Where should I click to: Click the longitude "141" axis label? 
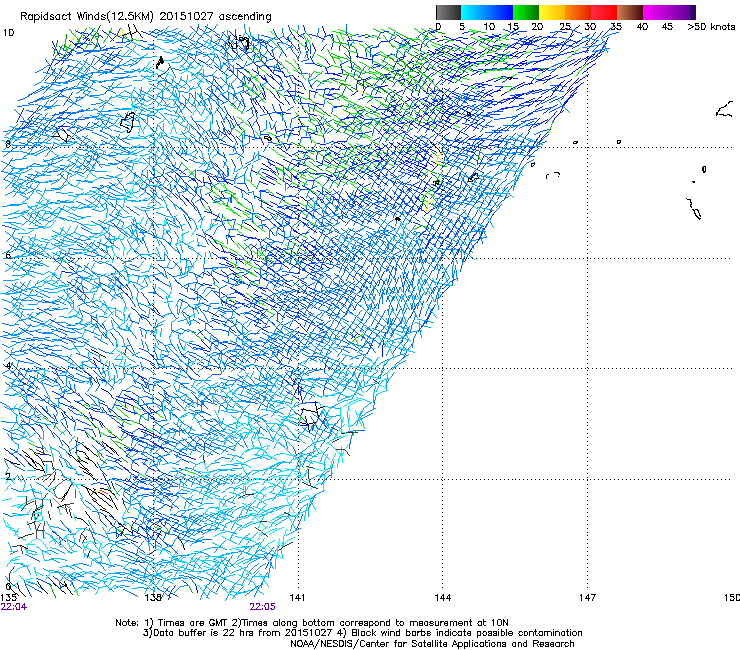point(297,598)
